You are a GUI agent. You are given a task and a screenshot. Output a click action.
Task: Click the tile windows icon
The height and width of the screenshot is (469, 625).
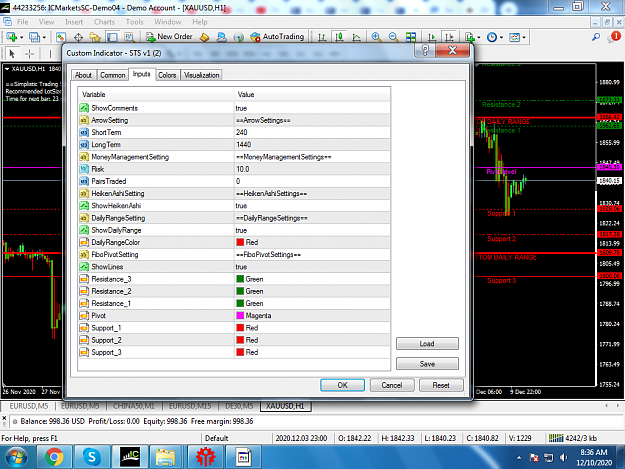click(411, 37)
